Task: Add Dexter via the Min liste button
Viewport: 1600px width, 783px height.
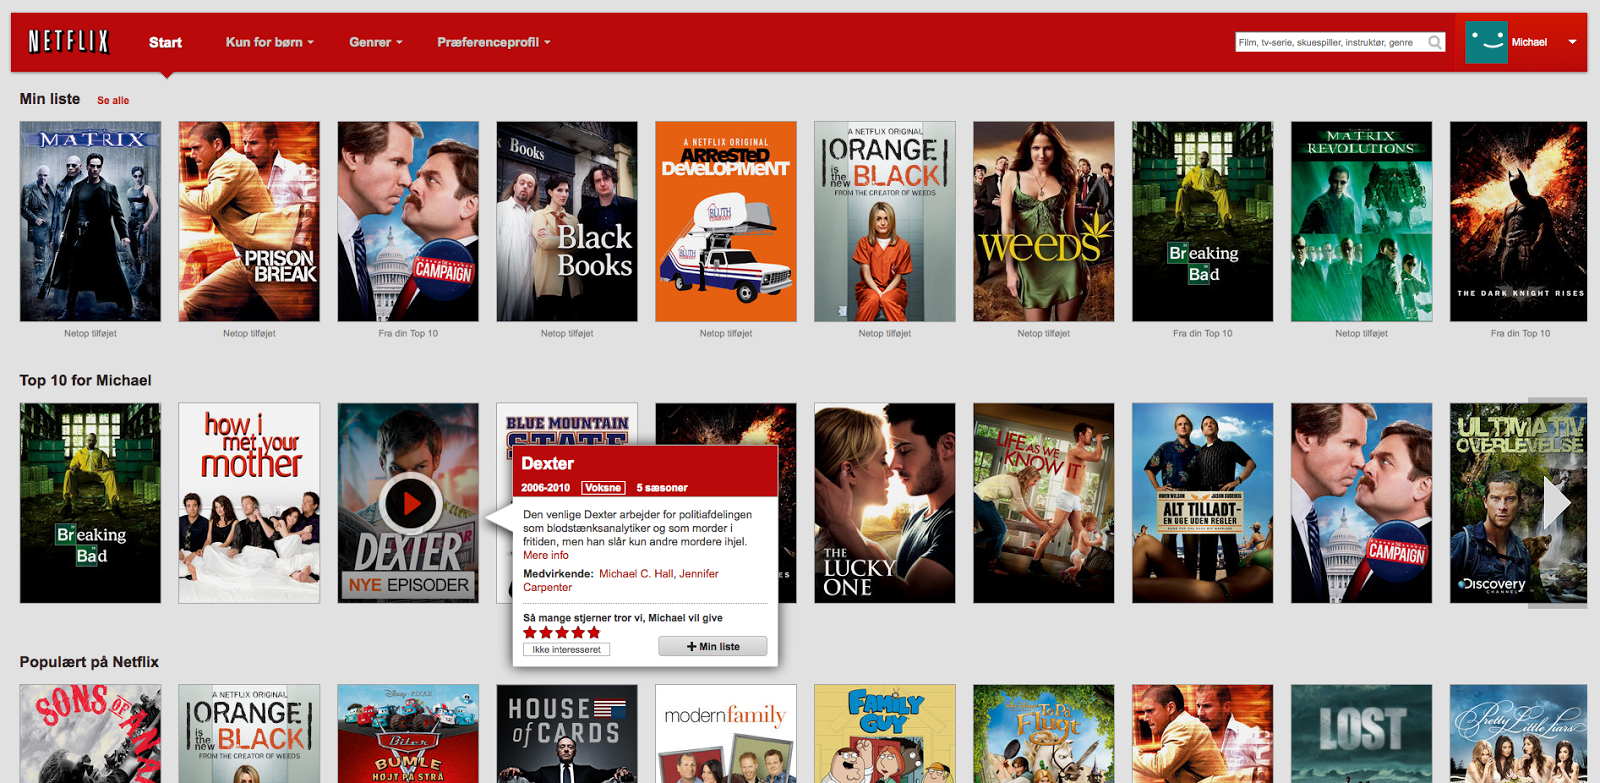Action: [x=713, y=646]
